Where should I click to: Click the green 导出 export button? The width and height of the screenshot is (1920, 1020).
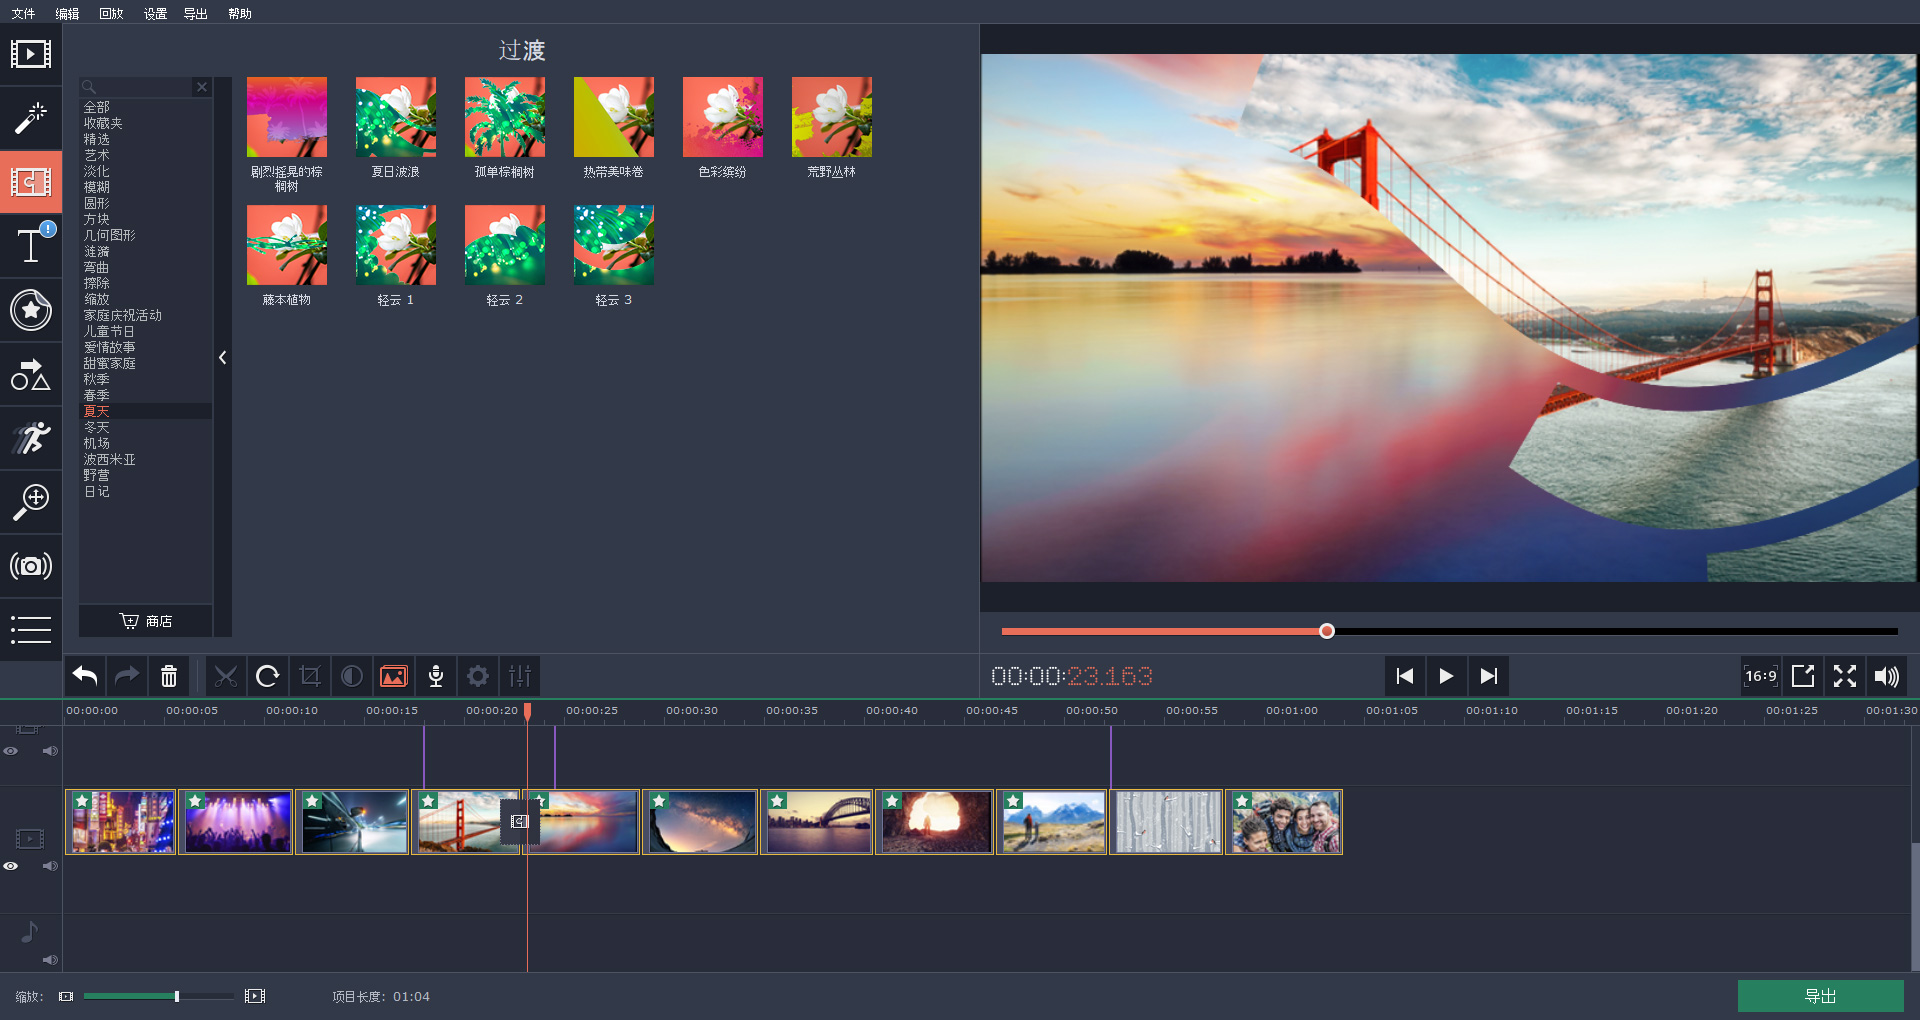point(1820,996)
